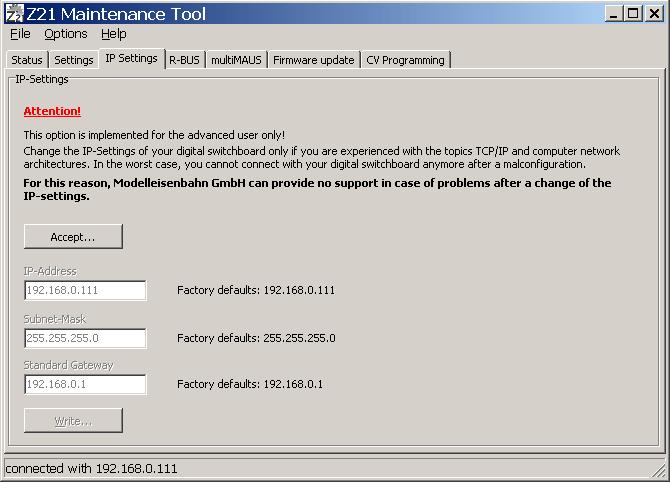Viewport: 670px width, 483px height.
Task: Click the Standard Gateway field label
Action: (x=68, y=365)
